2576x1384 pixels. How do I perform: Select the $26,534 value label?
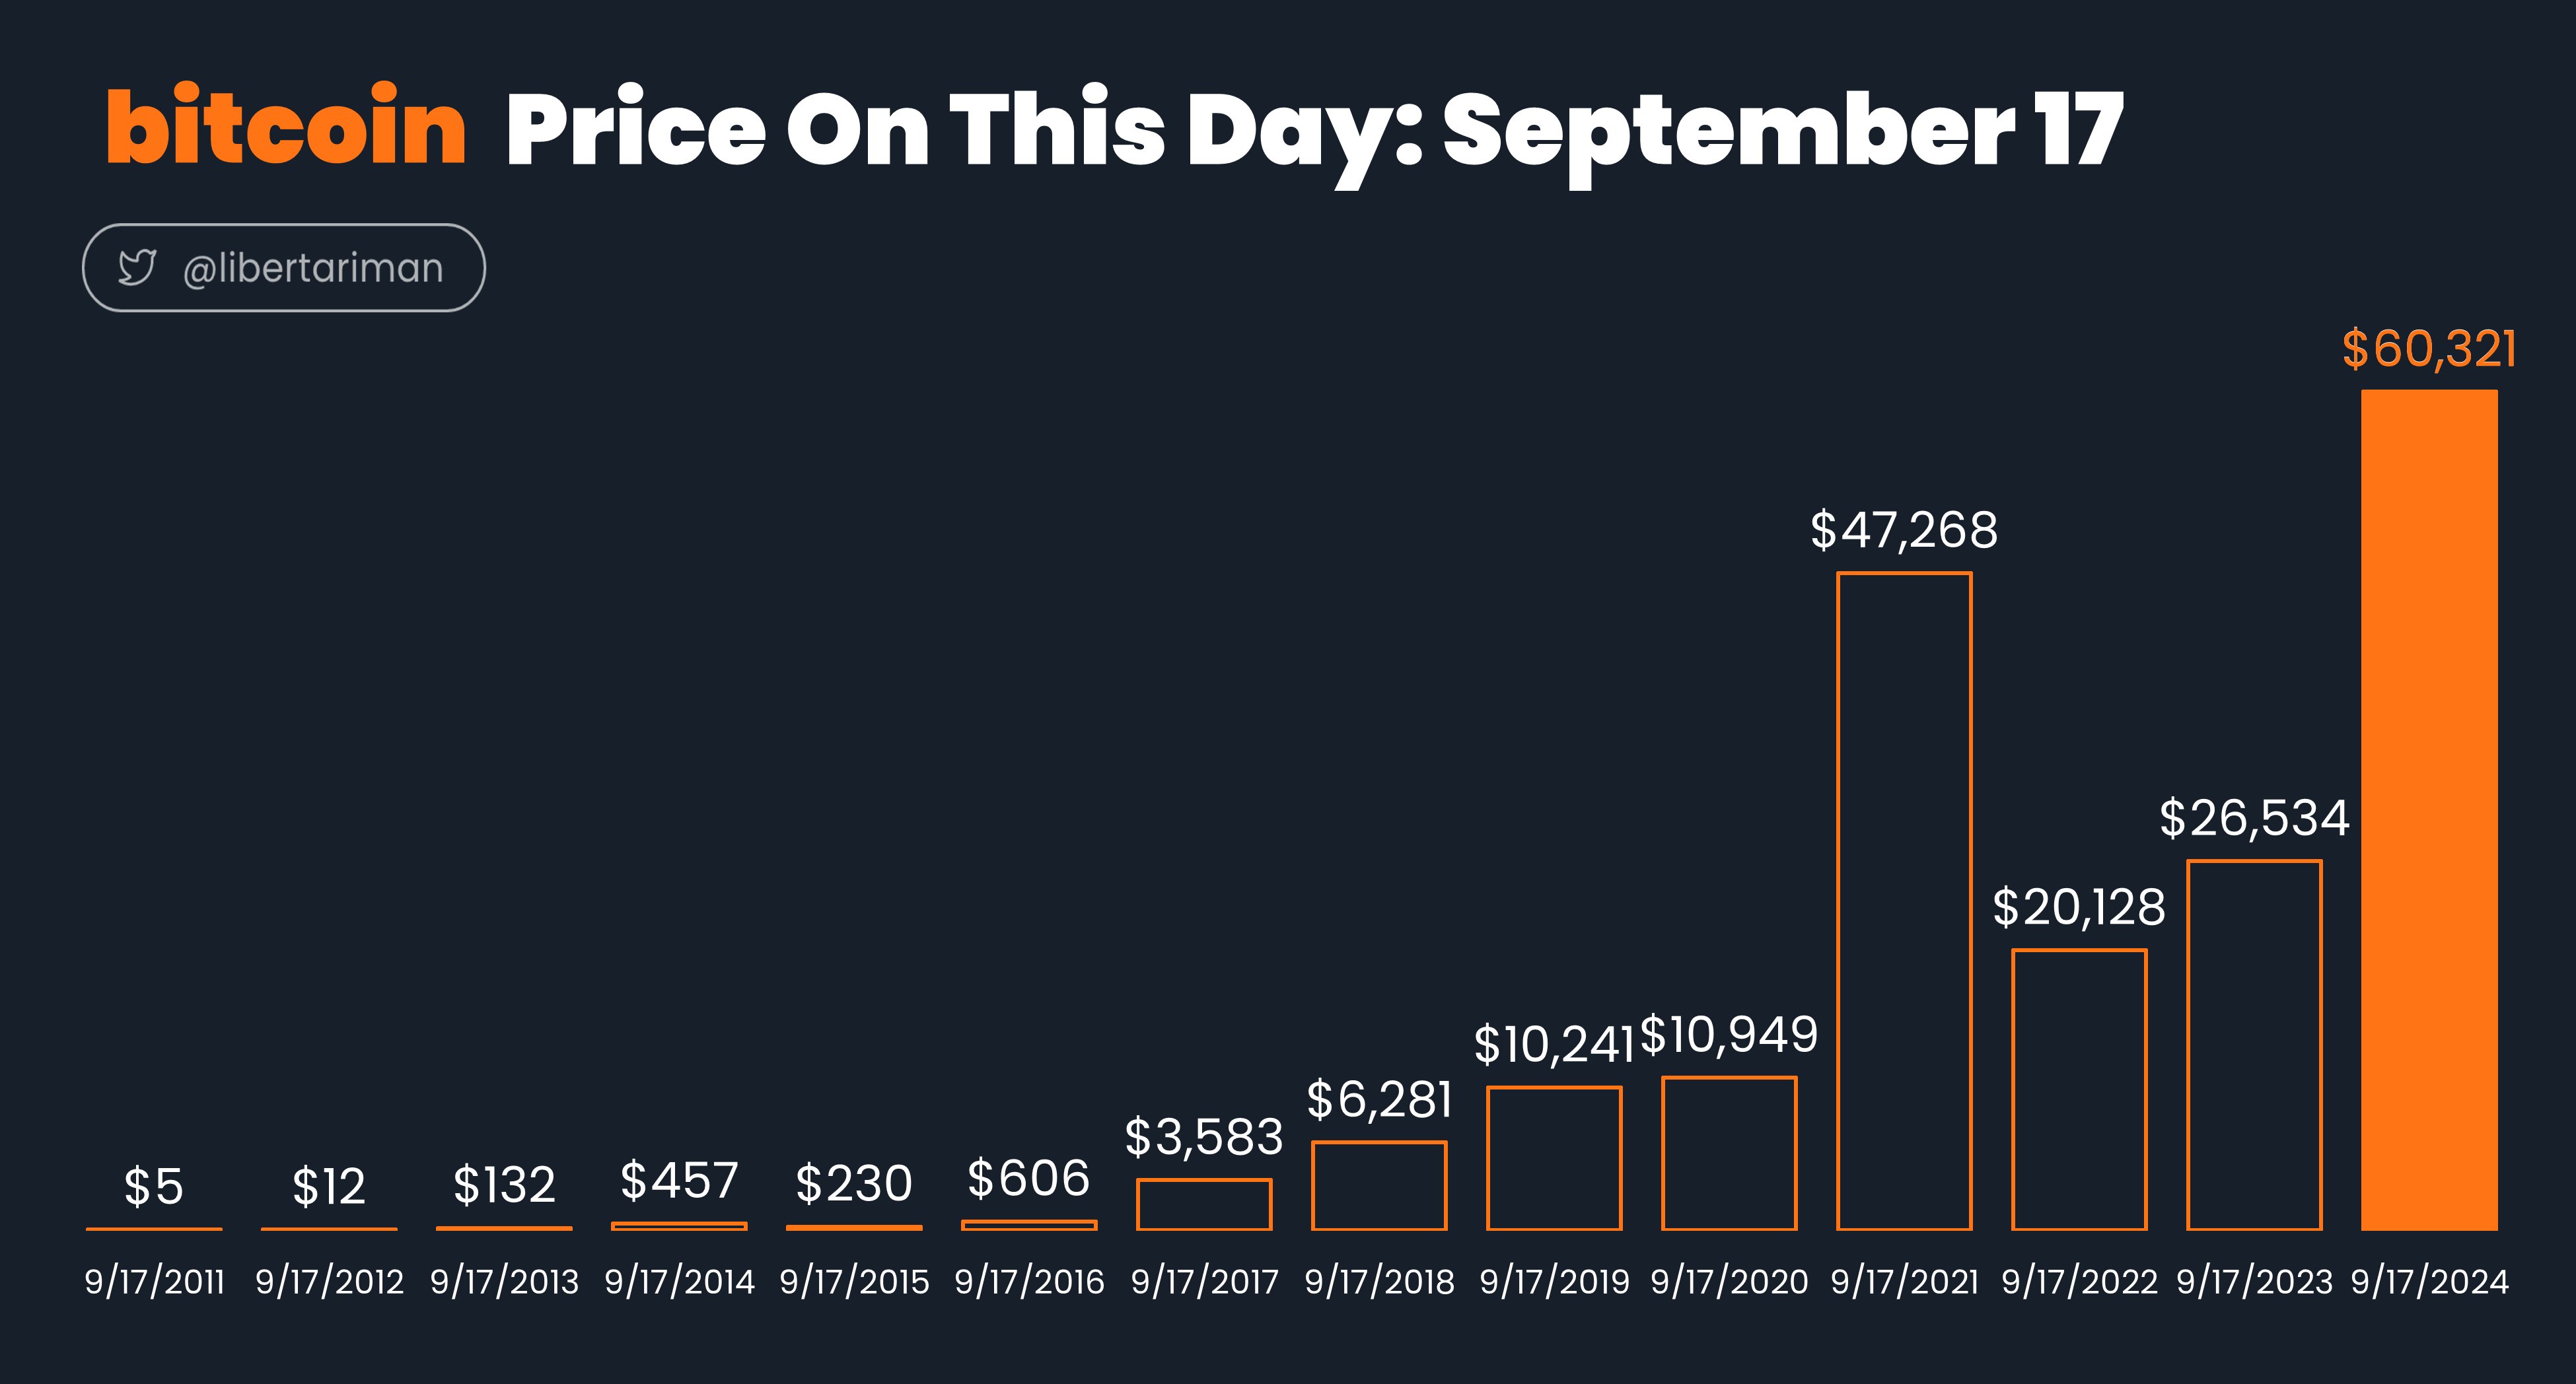pyautogui.click(x=2254, y=818)
